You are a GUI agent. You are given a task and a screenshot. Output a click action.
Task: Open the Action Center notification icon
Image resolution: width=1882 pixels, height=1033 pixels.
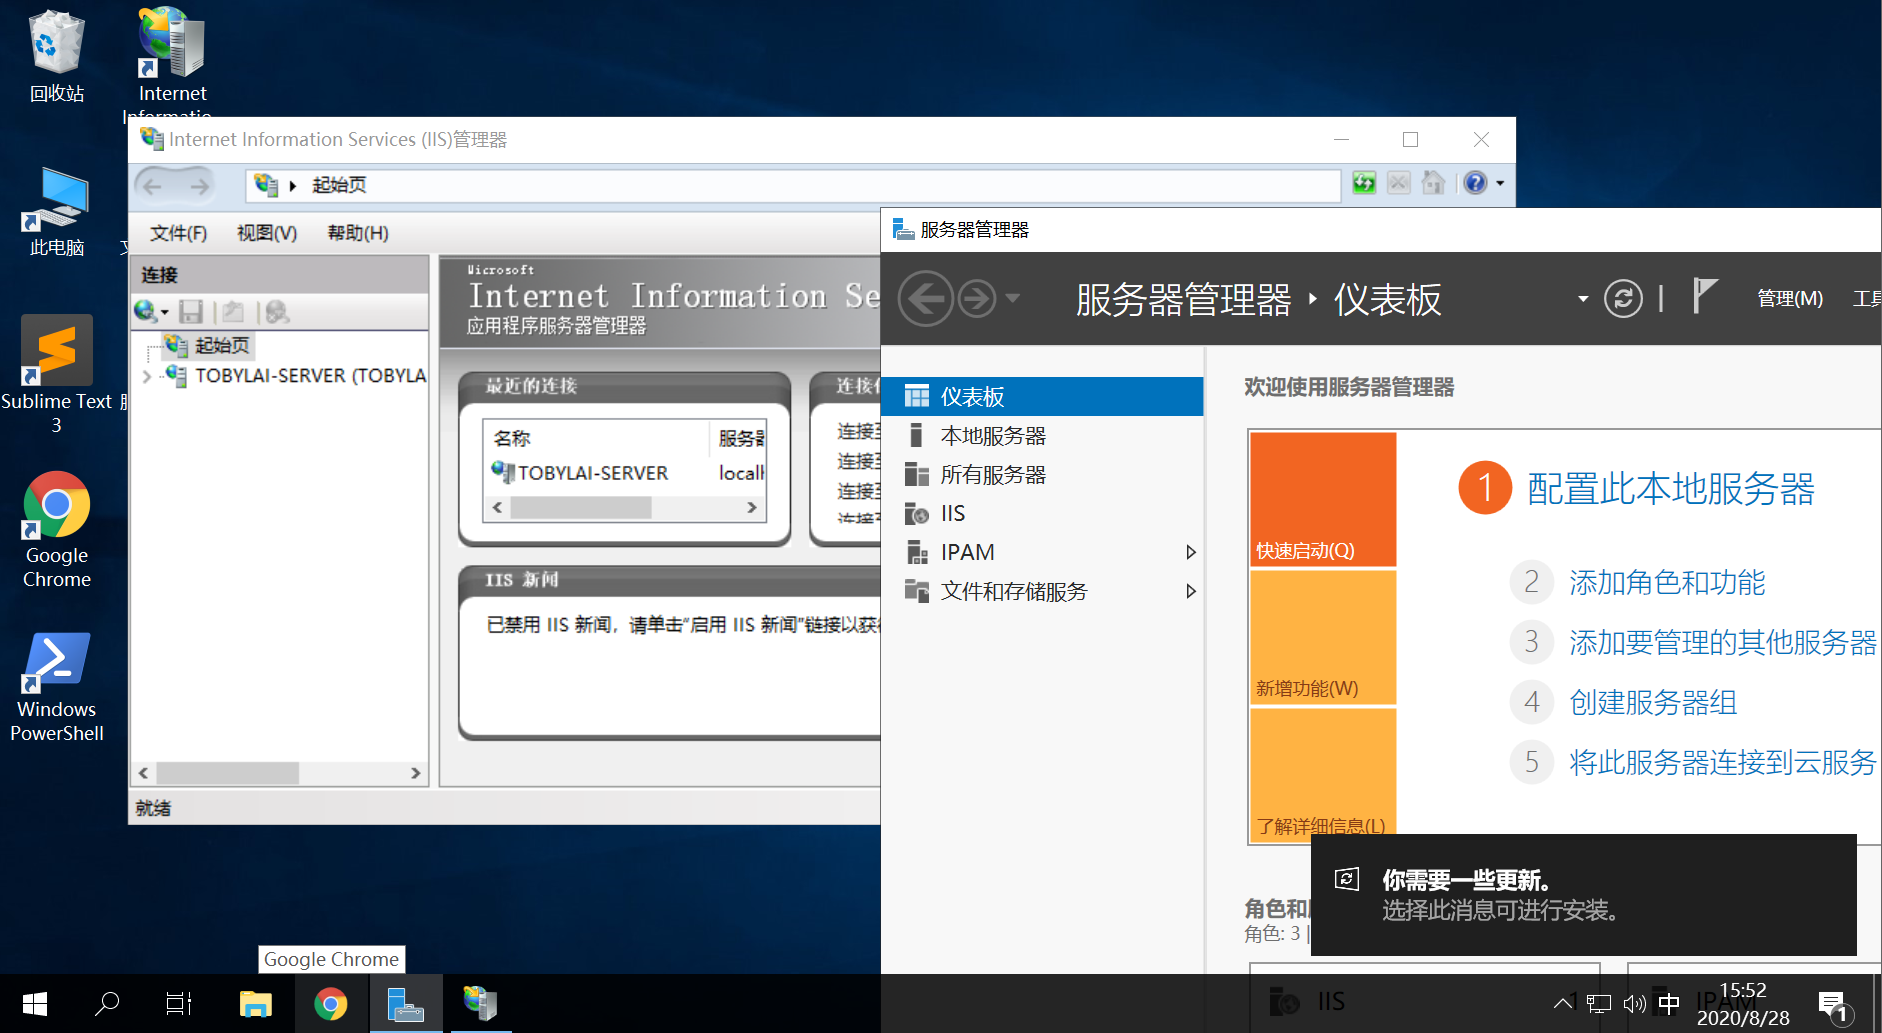coord(1833,1005)
